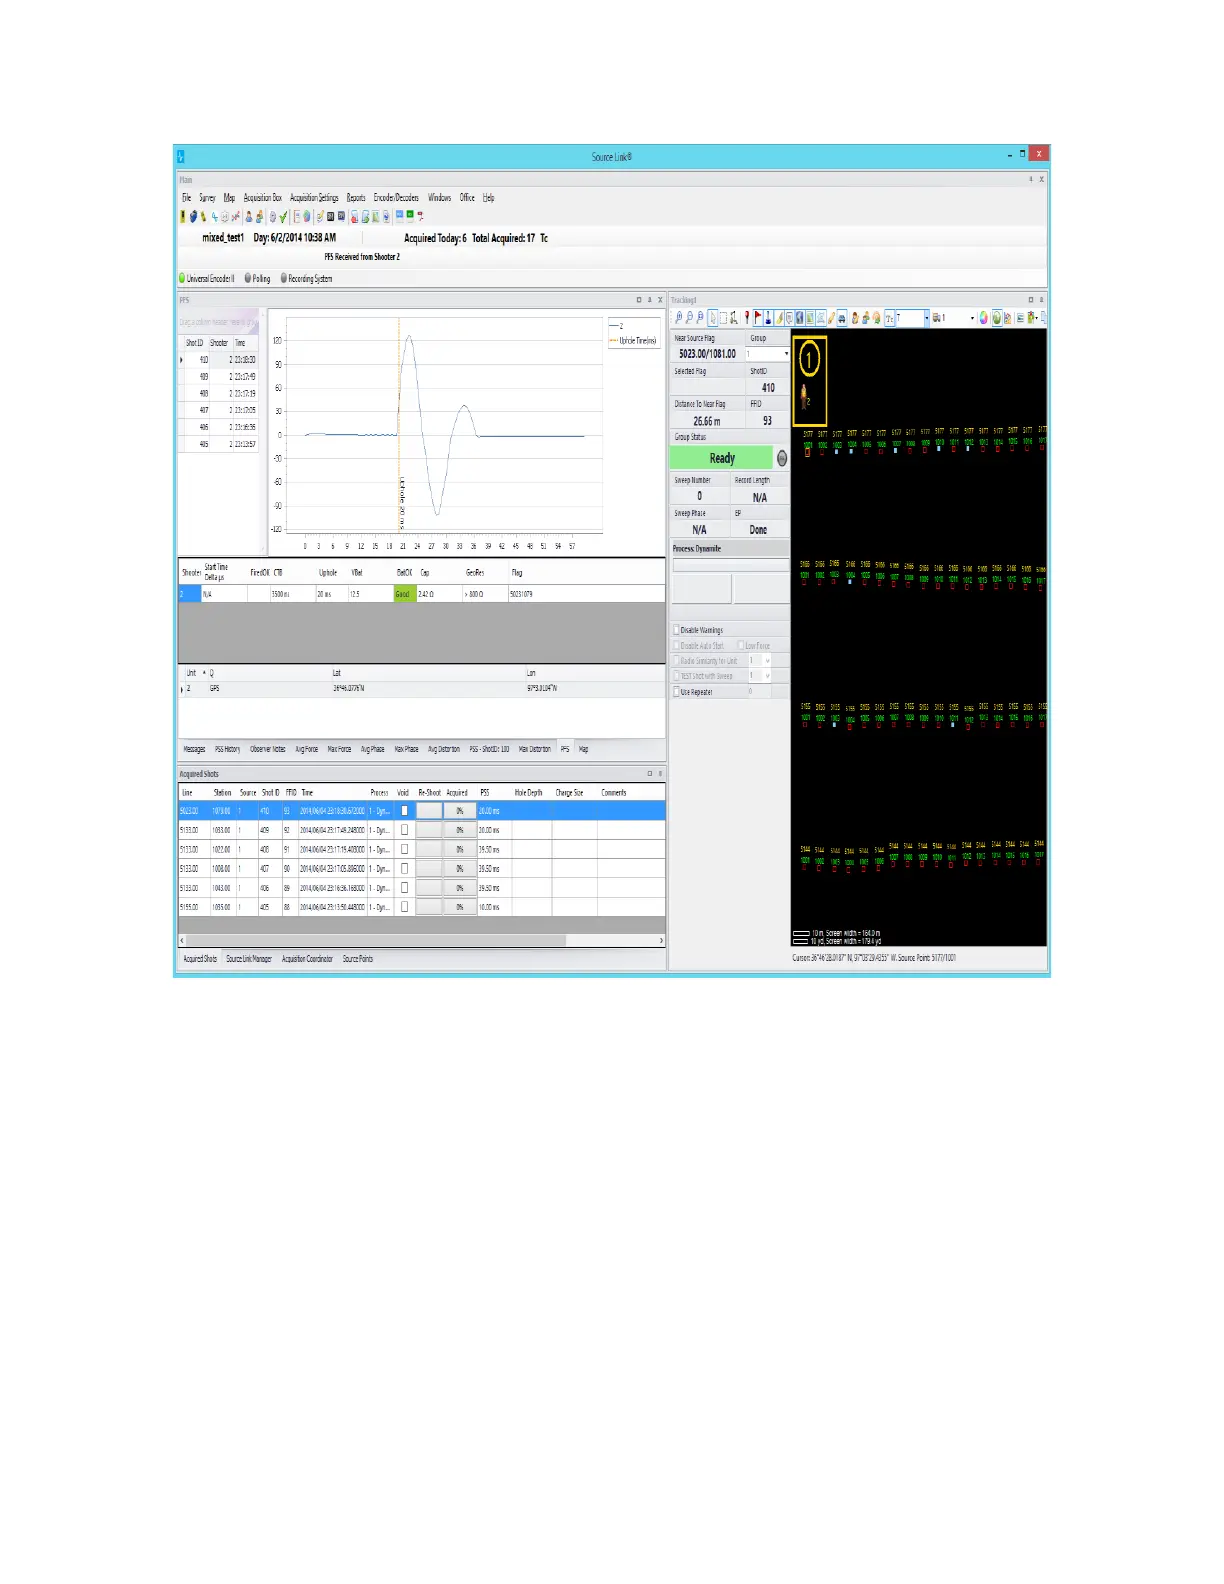Viewport: 1224px width, 1584px height.
Task: Click the green checkmark icon in main toolbar
Action: (x=283, y=216)
